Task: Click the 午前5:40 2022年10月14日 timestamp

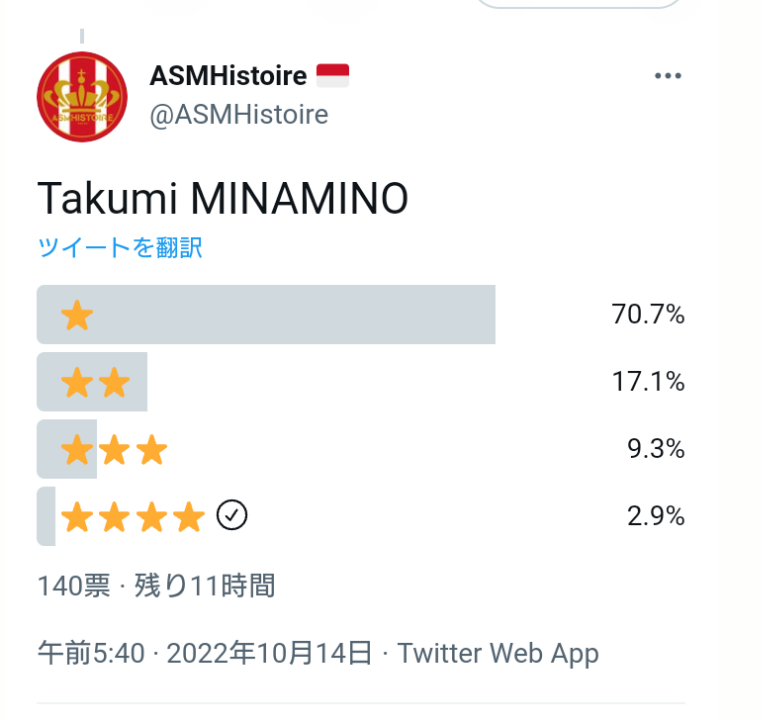Action: (205, 653)
